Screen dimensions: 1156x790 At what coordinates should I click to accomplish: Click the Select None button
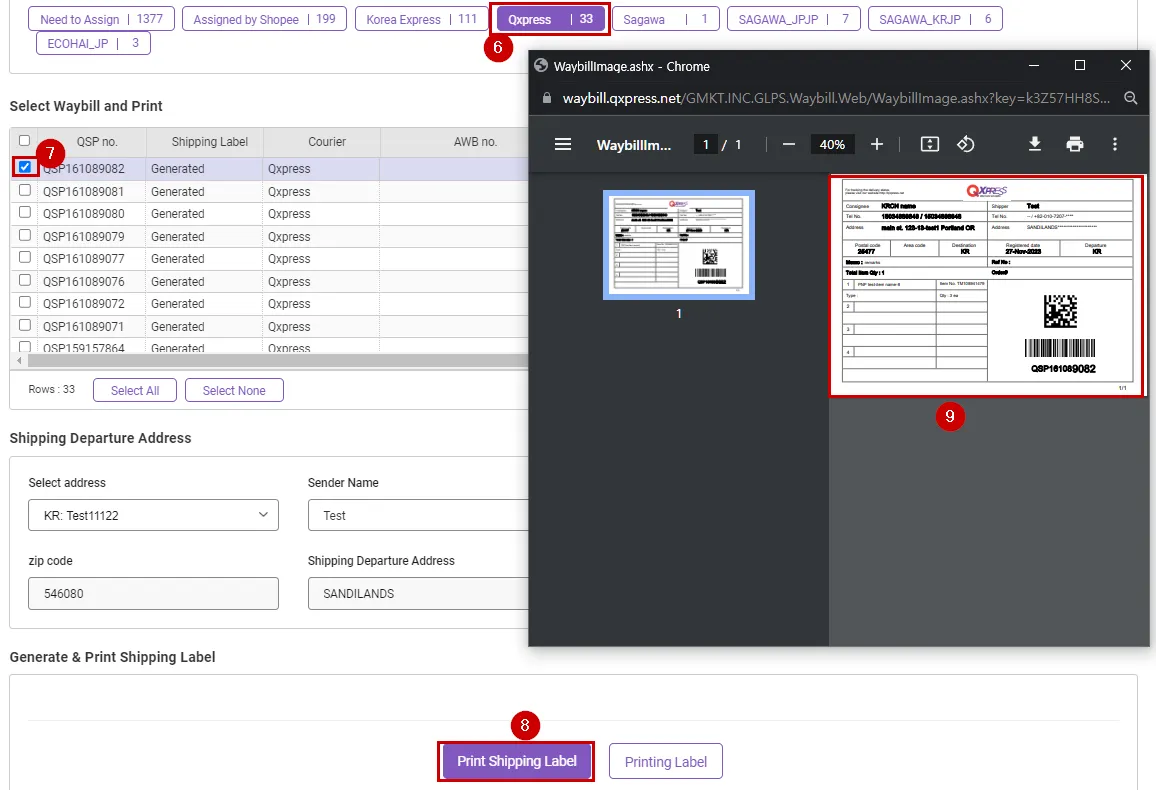[234, 390]
